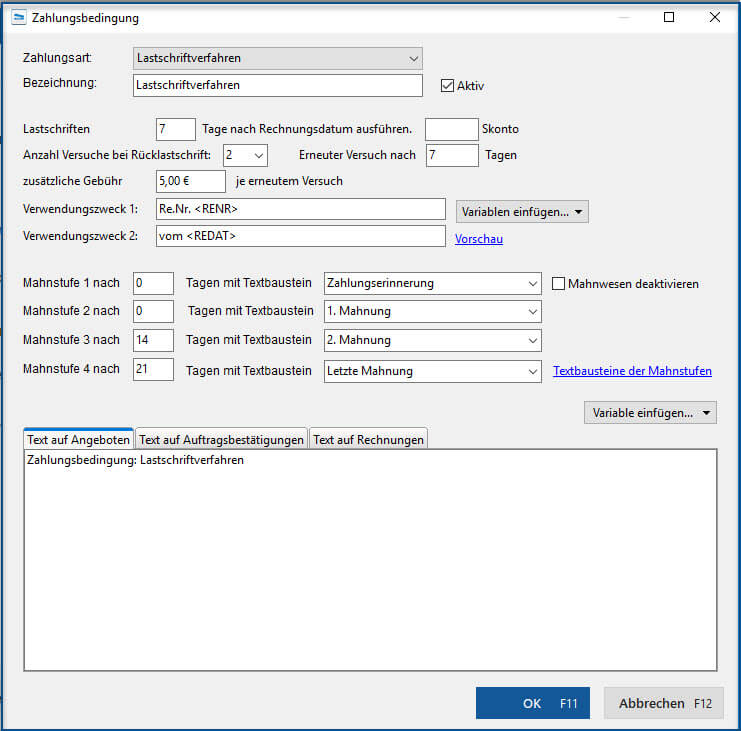Confirm with the OK F11 button

532,703
